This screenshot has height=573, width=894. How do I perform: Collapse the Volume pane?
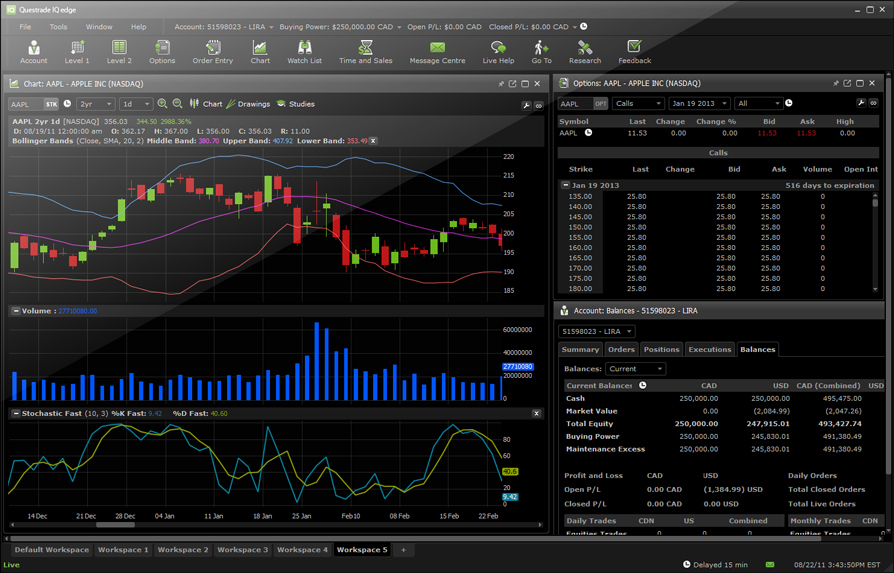pos(16,311)
